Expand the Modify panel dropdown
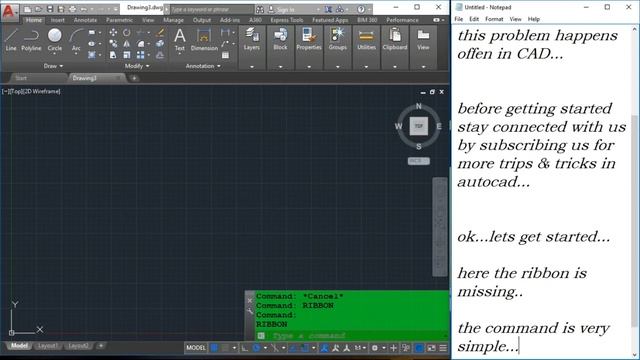 (137, 66)
